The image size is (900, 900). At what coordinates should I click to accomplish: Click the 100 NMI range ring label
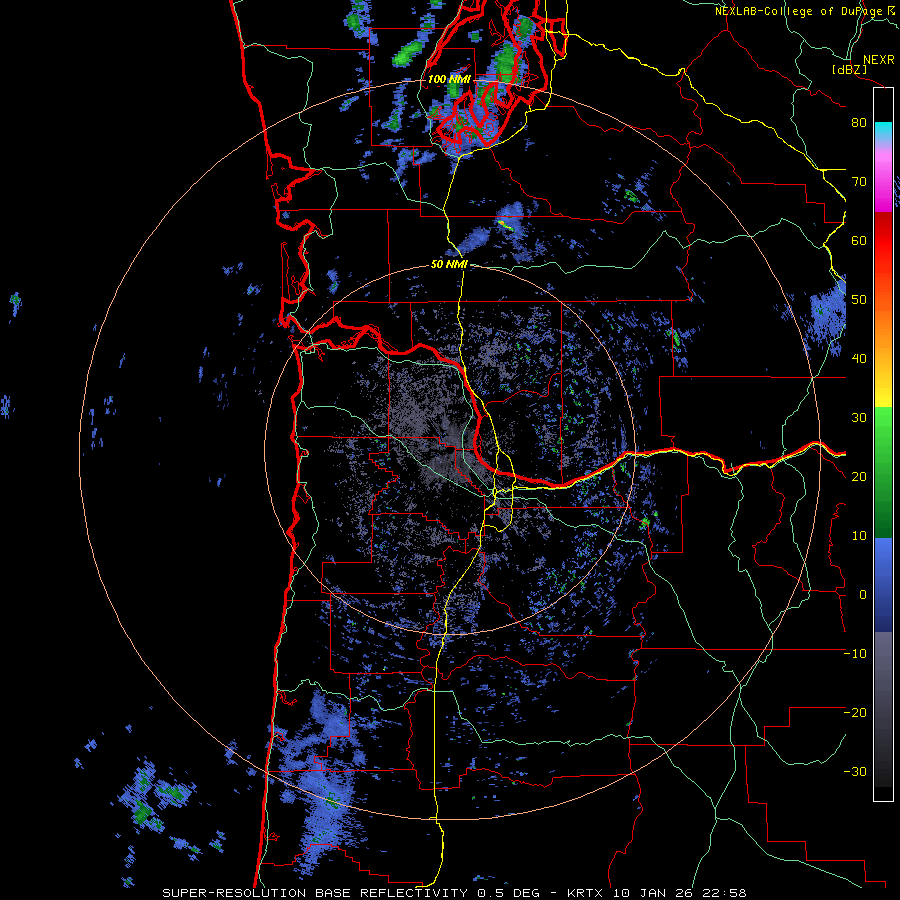pos(449,79)
